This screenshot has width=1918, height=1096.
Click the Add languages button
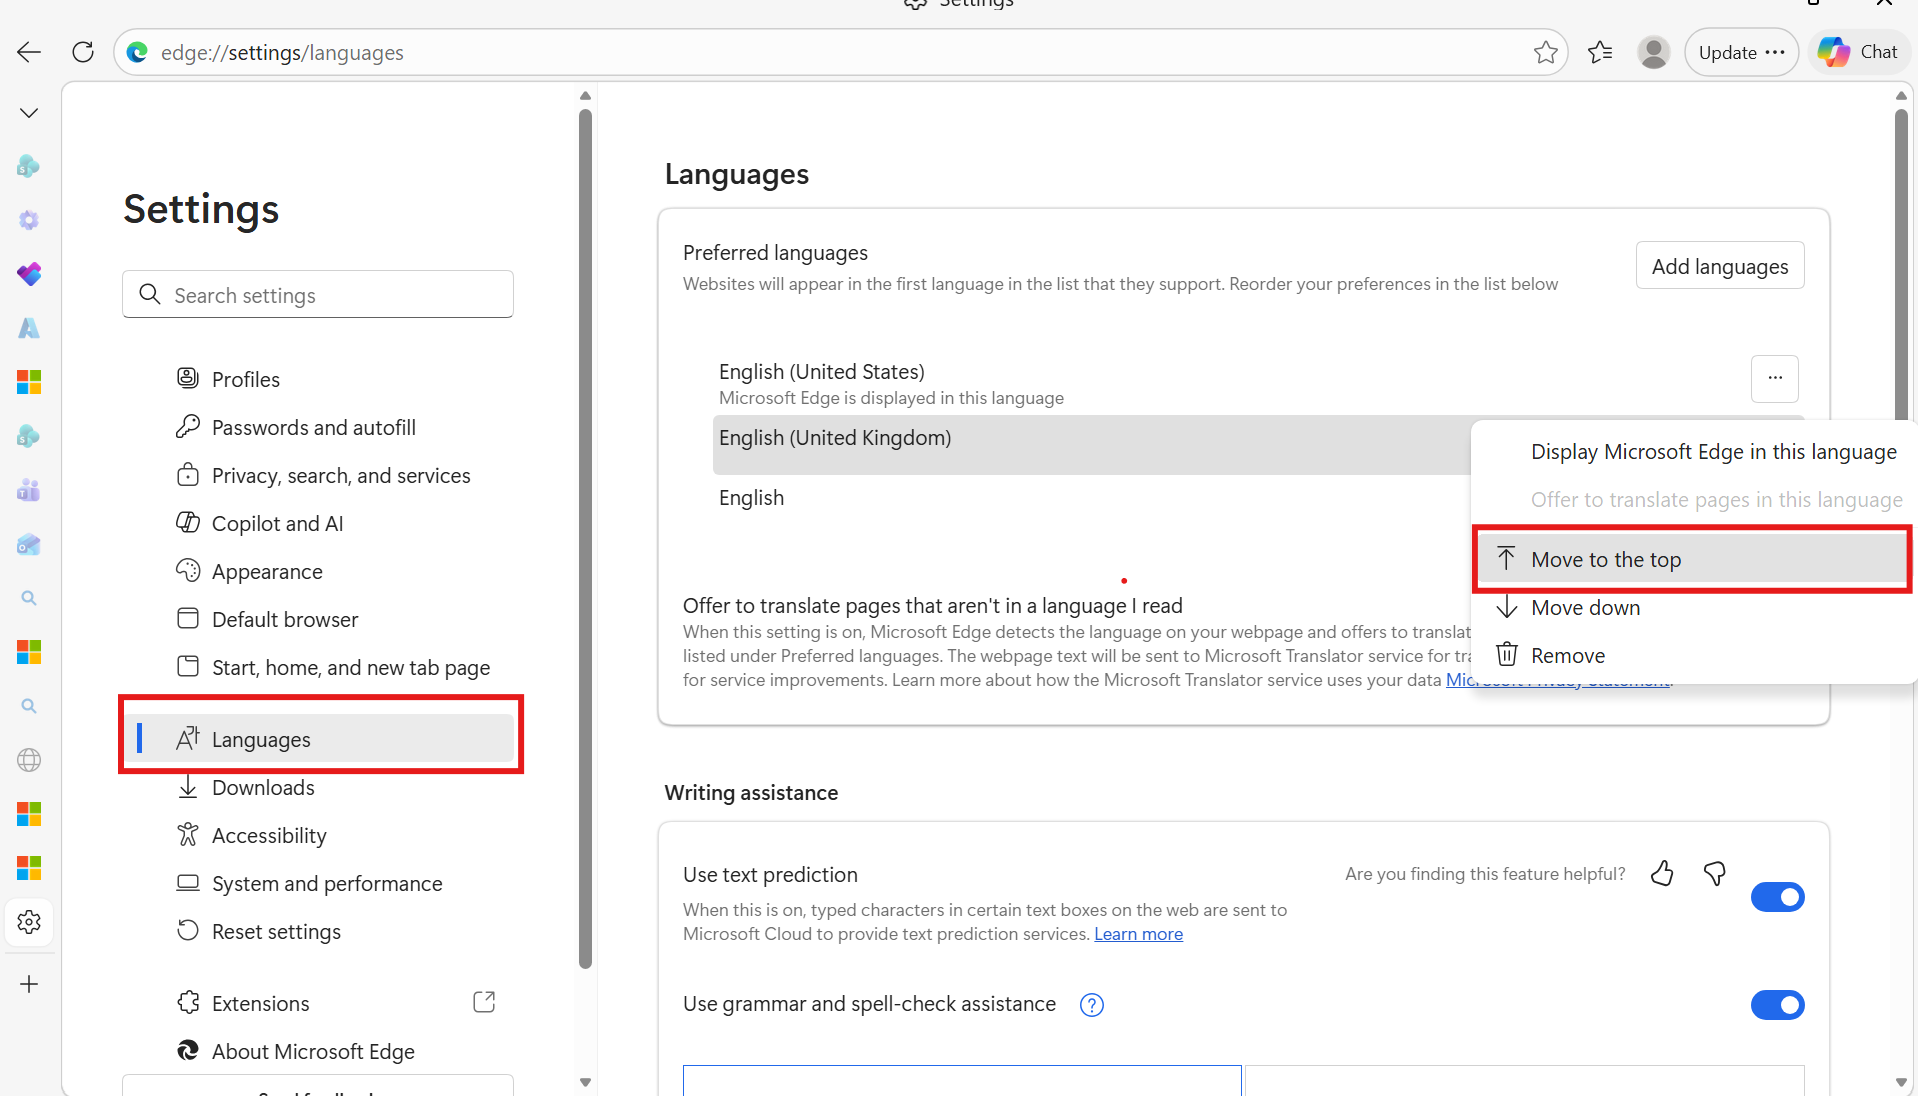1720,266
